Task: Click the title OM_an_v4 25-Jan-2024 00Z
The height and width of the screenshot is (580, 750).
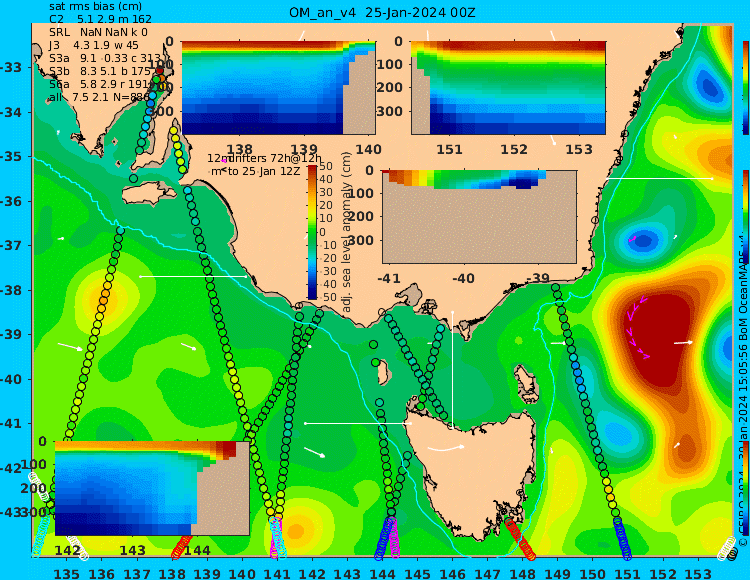Action: (x=382, y=13)
